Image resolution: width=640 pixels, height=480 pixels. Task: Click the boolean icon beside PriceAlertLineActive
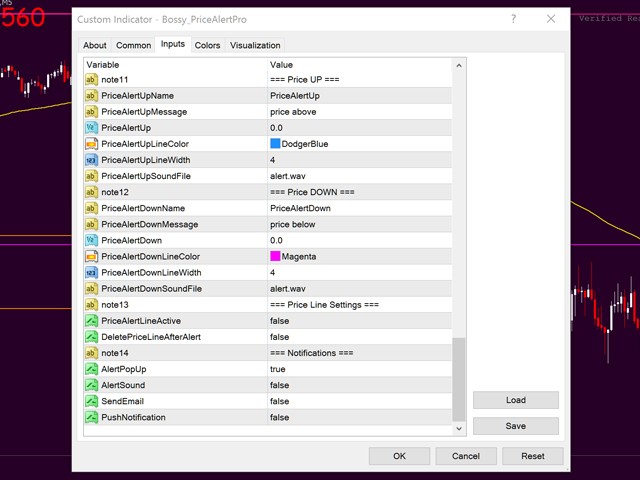click(x=91, y=321)
